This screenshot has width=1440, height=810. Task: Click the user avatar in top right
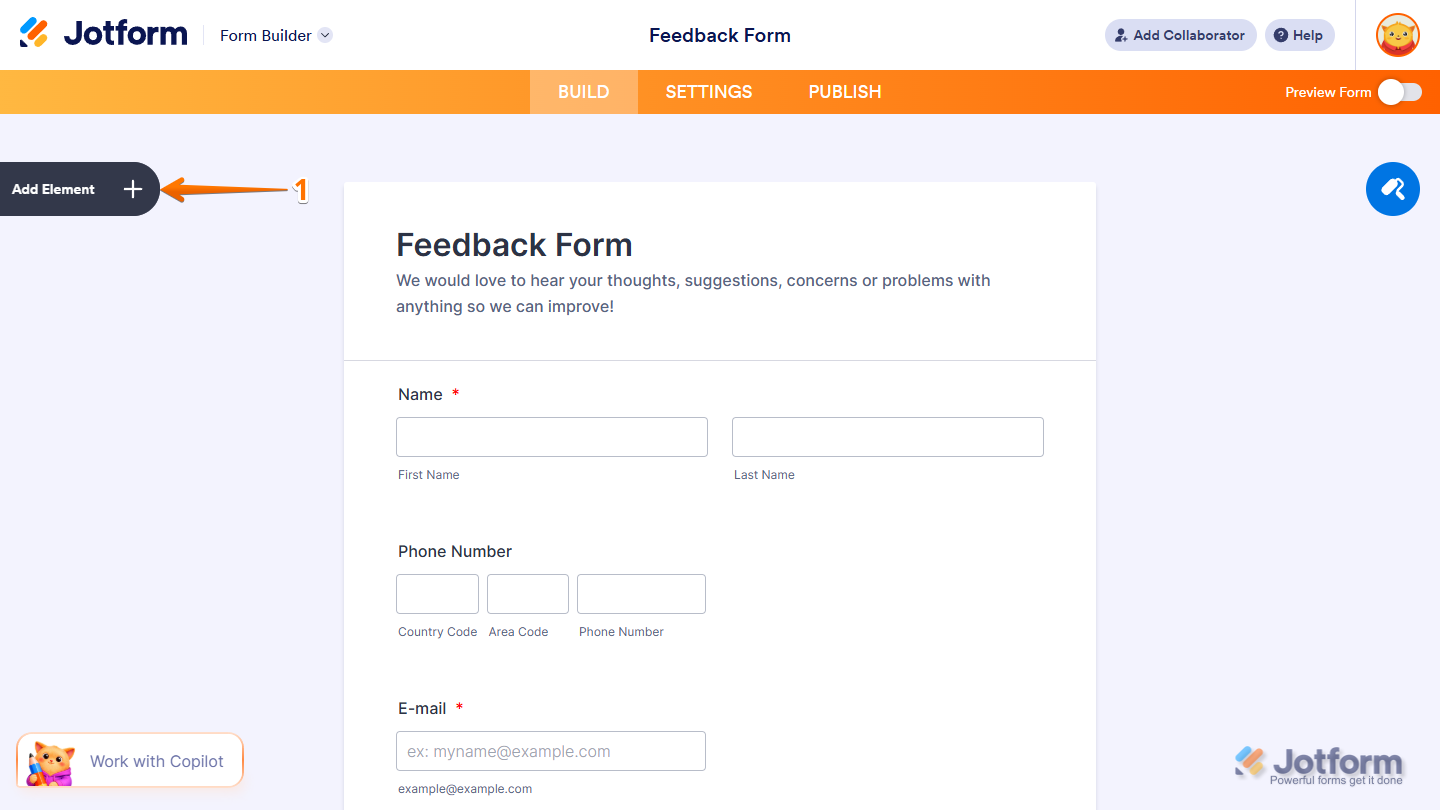coord(1396,35)
